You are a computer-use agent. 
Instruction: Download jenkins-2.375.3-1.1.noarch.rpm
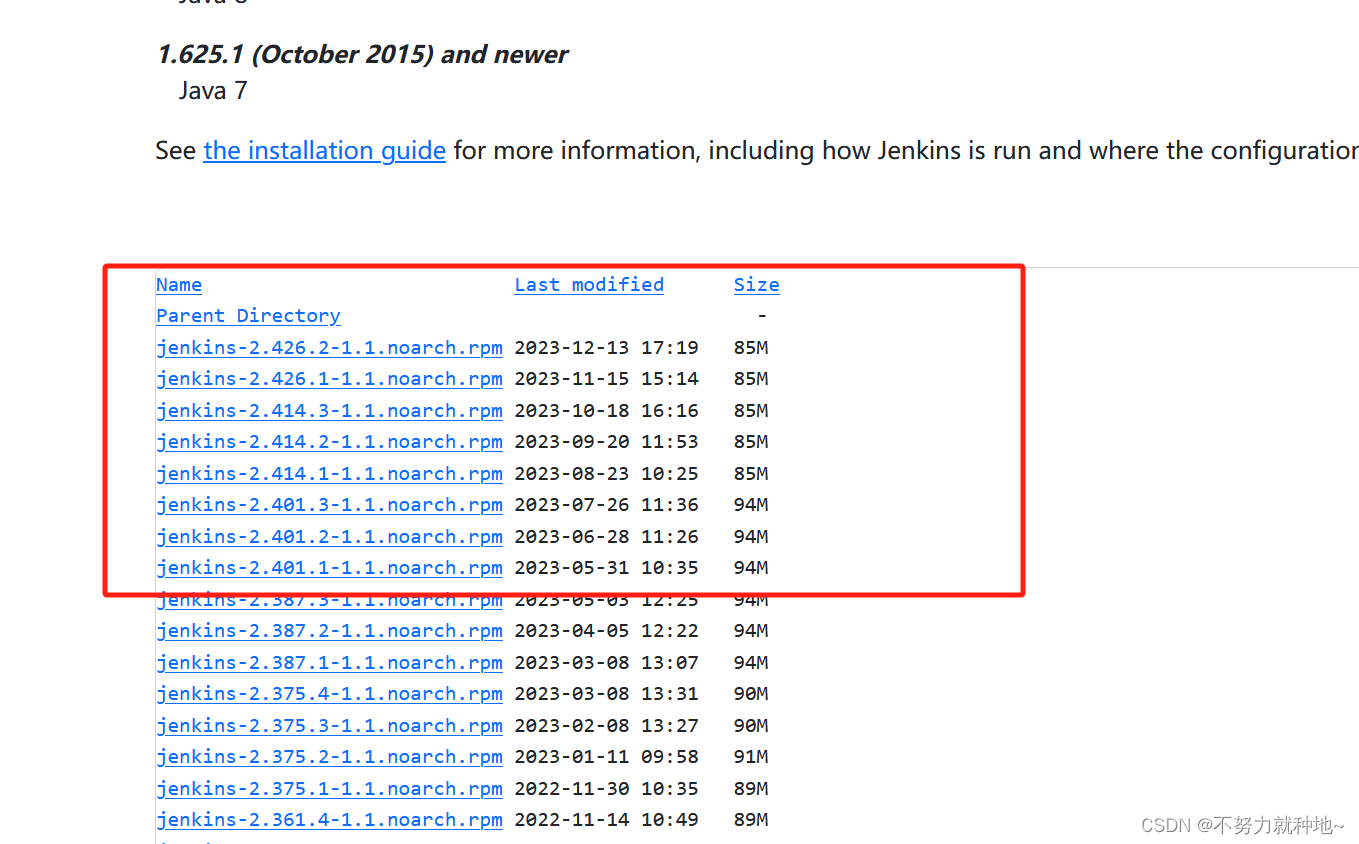[x=329, y=726]
